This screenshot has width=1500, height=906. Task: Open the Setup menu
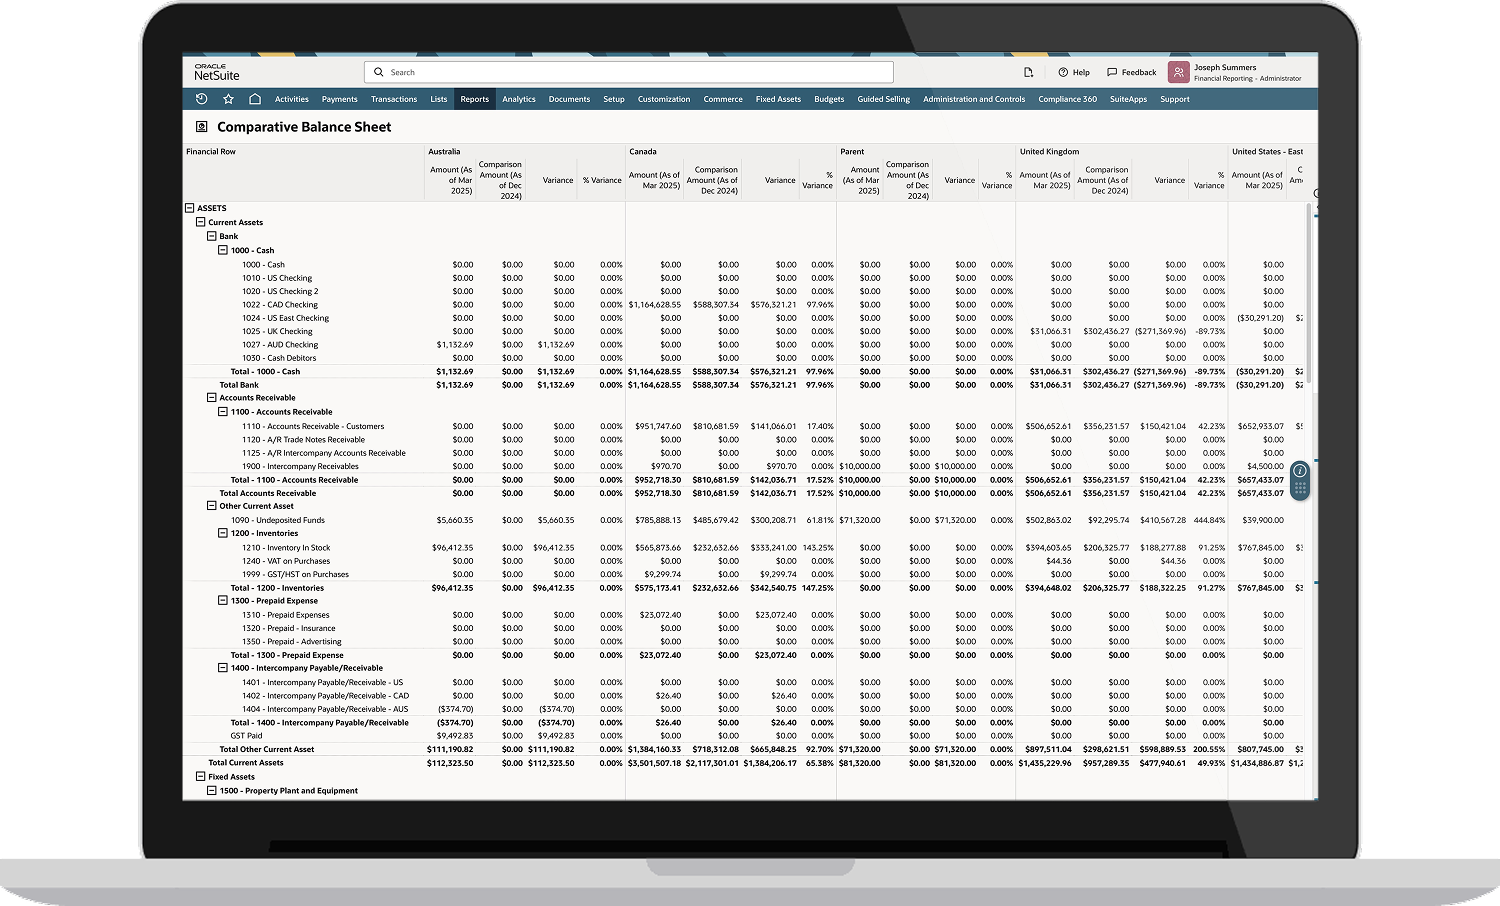click(614, 99)
